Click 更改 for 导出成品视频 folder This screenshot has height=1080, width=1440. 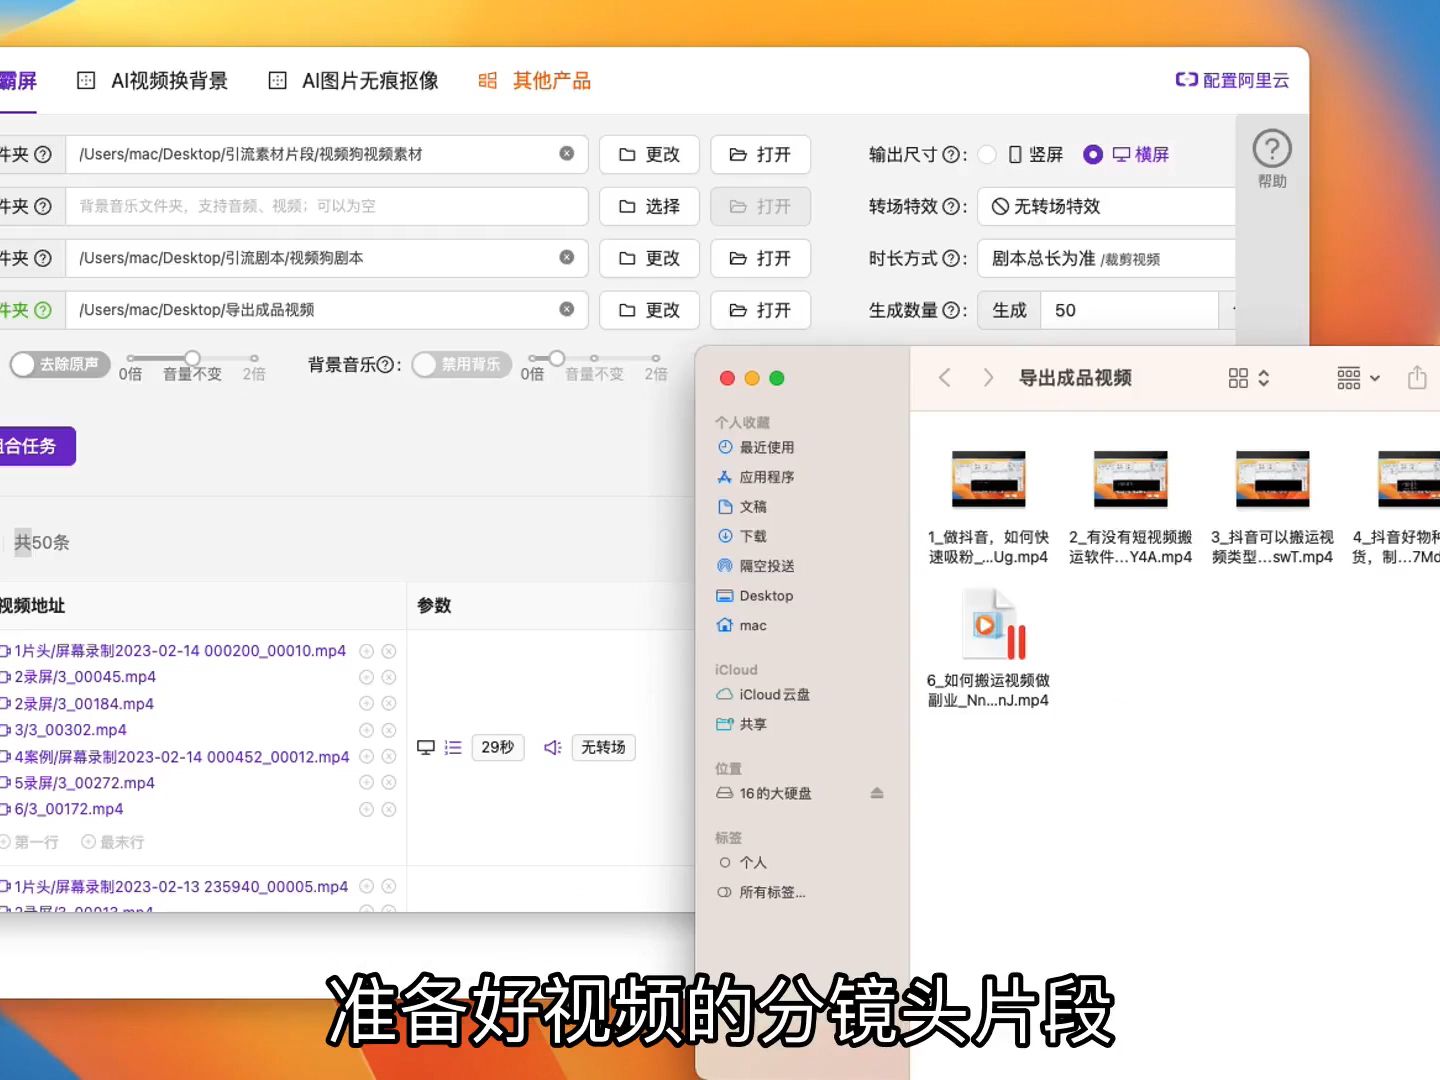point(649,310)
